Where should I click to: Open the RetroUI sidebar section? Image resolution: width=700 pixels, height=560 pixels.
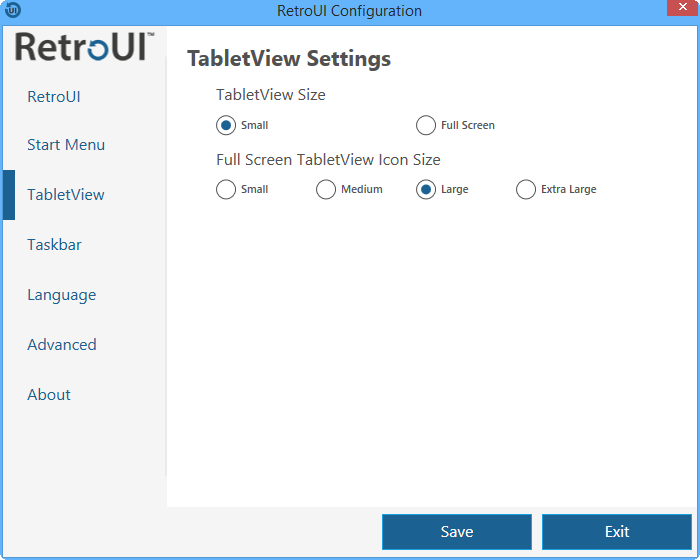click(54, 96)
